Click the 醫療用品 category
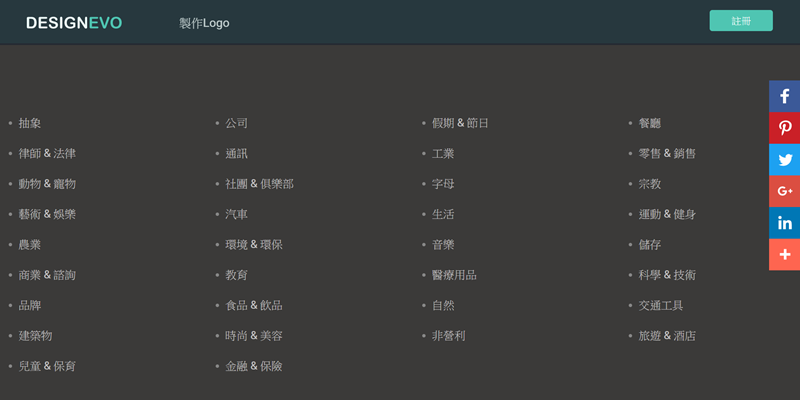 pos(454,275)
